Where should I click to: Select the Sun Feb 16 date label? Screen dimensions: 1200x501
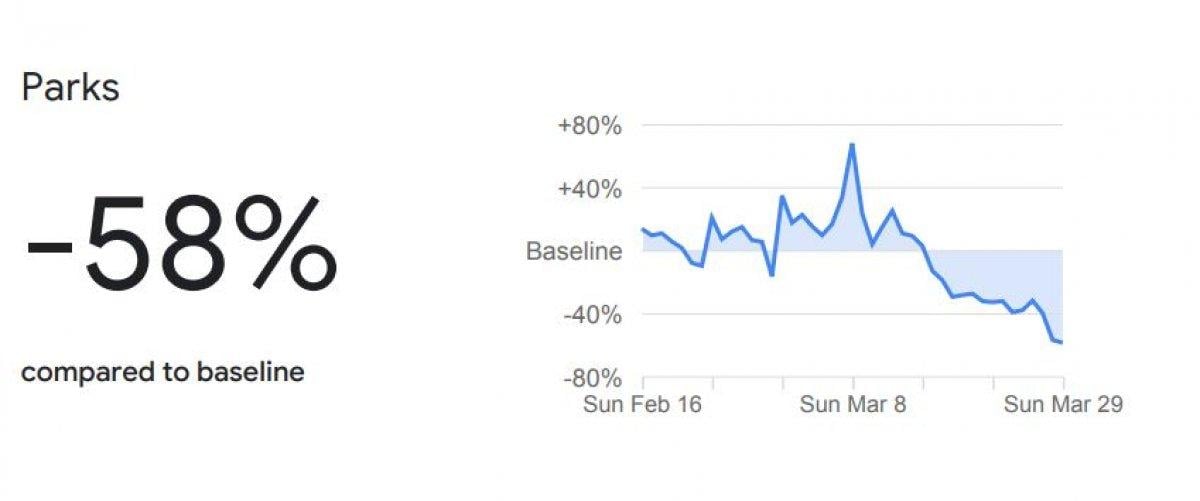click(x=642, y=405)
